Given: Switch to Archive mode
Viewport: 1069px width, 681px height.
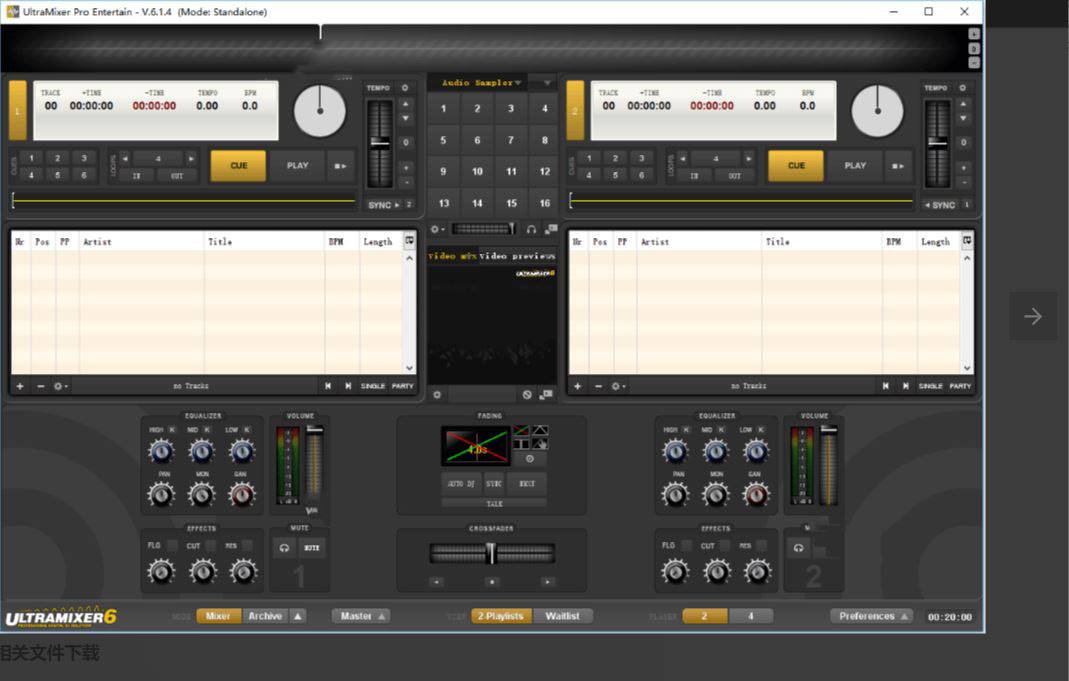Looking at the screenshot, I should click(x=265, y=616).
